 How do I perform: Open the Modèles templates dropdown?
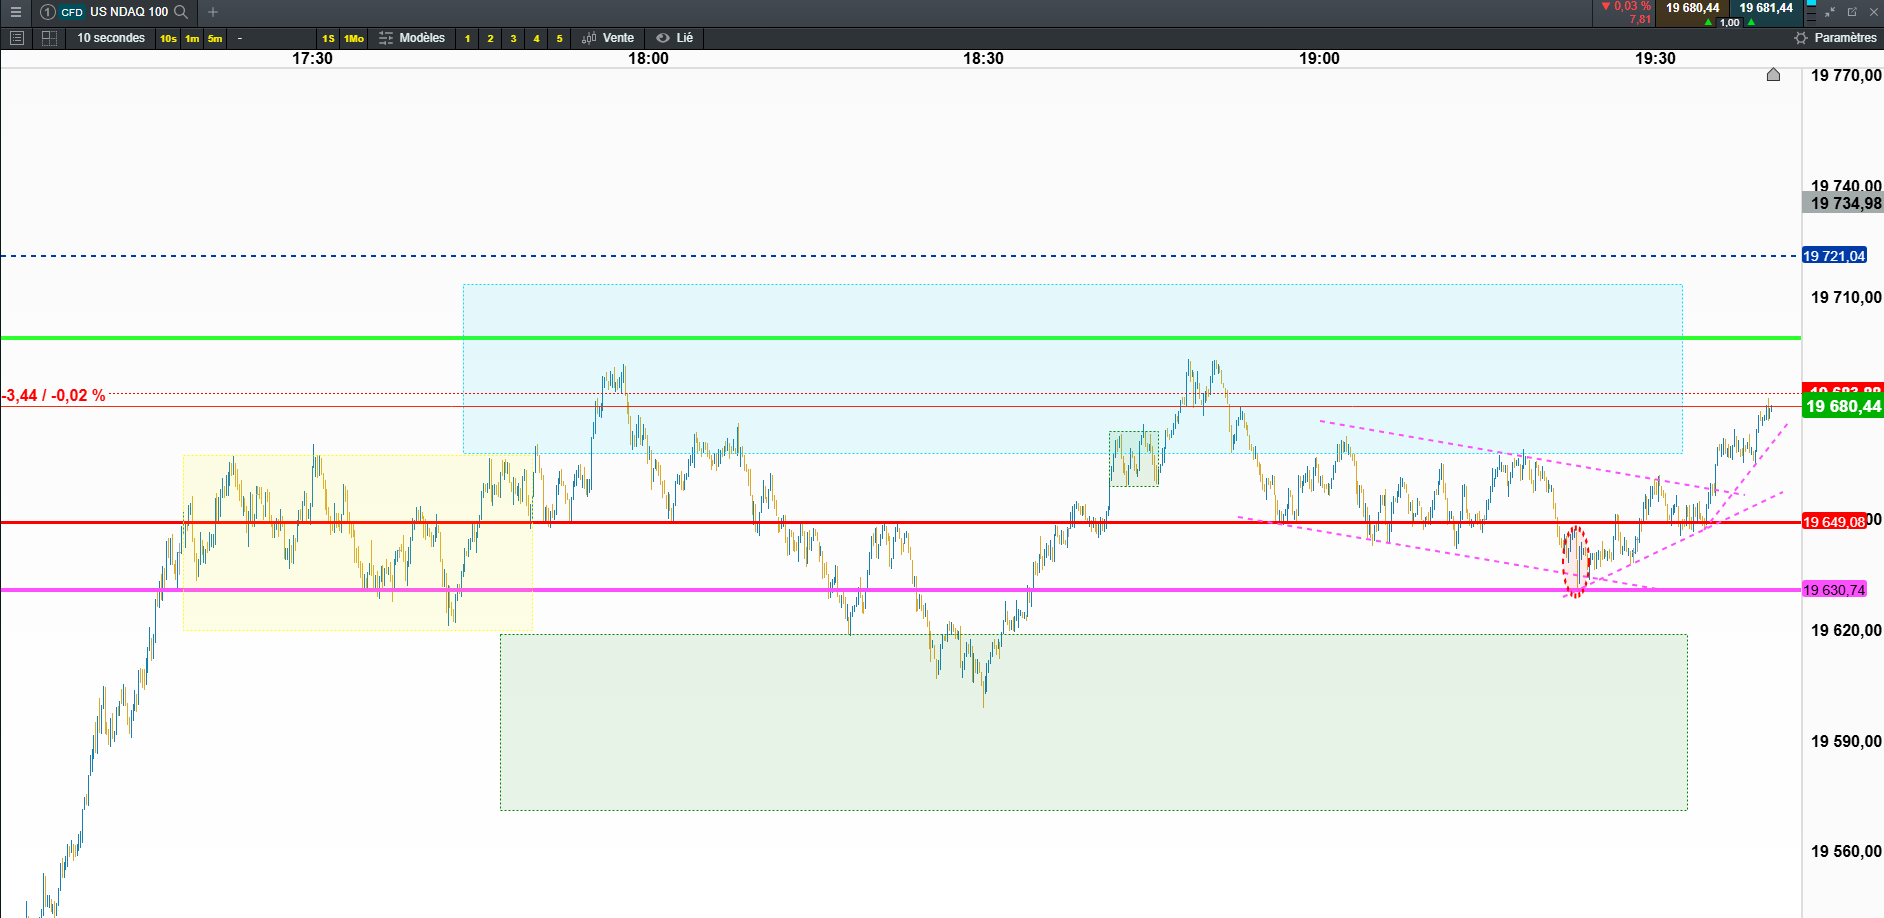pos(412,38)
